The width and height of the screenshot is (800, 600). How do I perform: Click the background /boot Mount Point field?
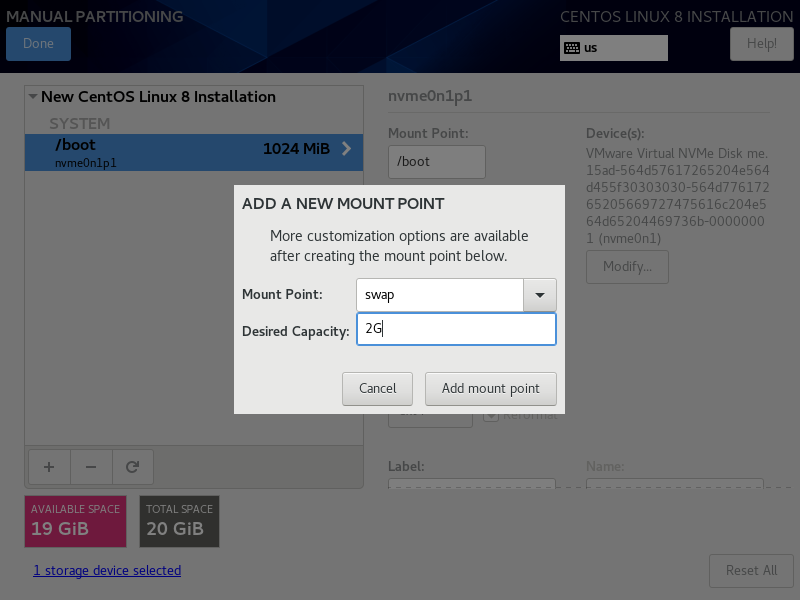(x=437, y=162)
